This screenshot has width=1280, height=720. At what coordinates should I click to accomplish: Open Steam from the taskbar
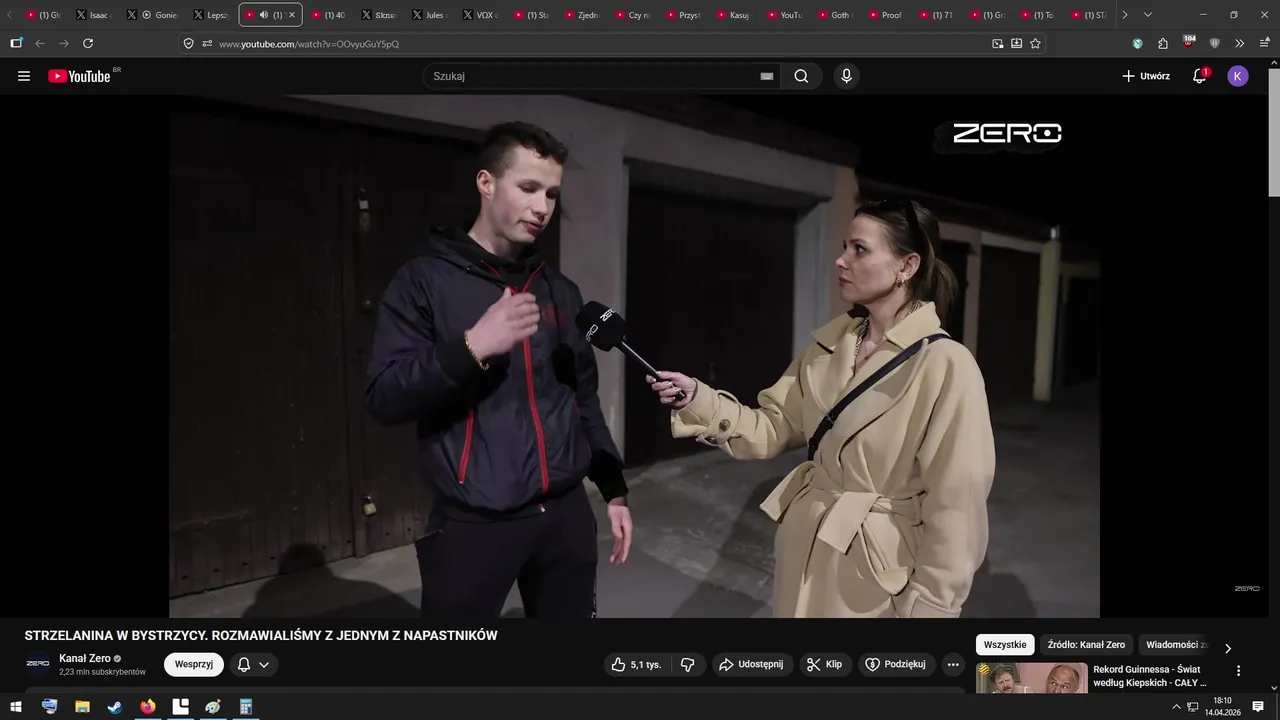(115, 707)
